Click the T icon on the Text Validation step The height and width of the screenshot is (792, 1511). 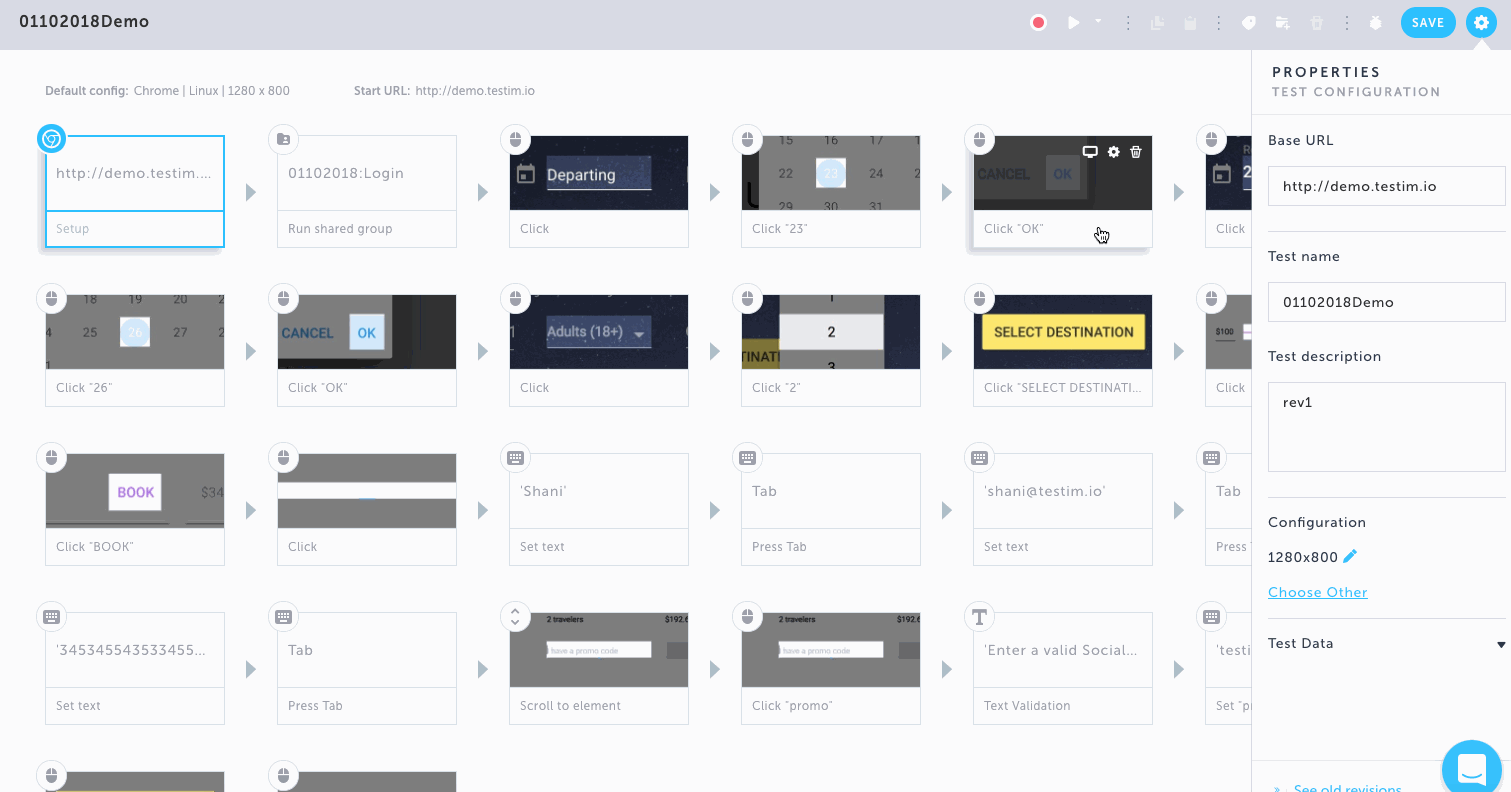979,616
